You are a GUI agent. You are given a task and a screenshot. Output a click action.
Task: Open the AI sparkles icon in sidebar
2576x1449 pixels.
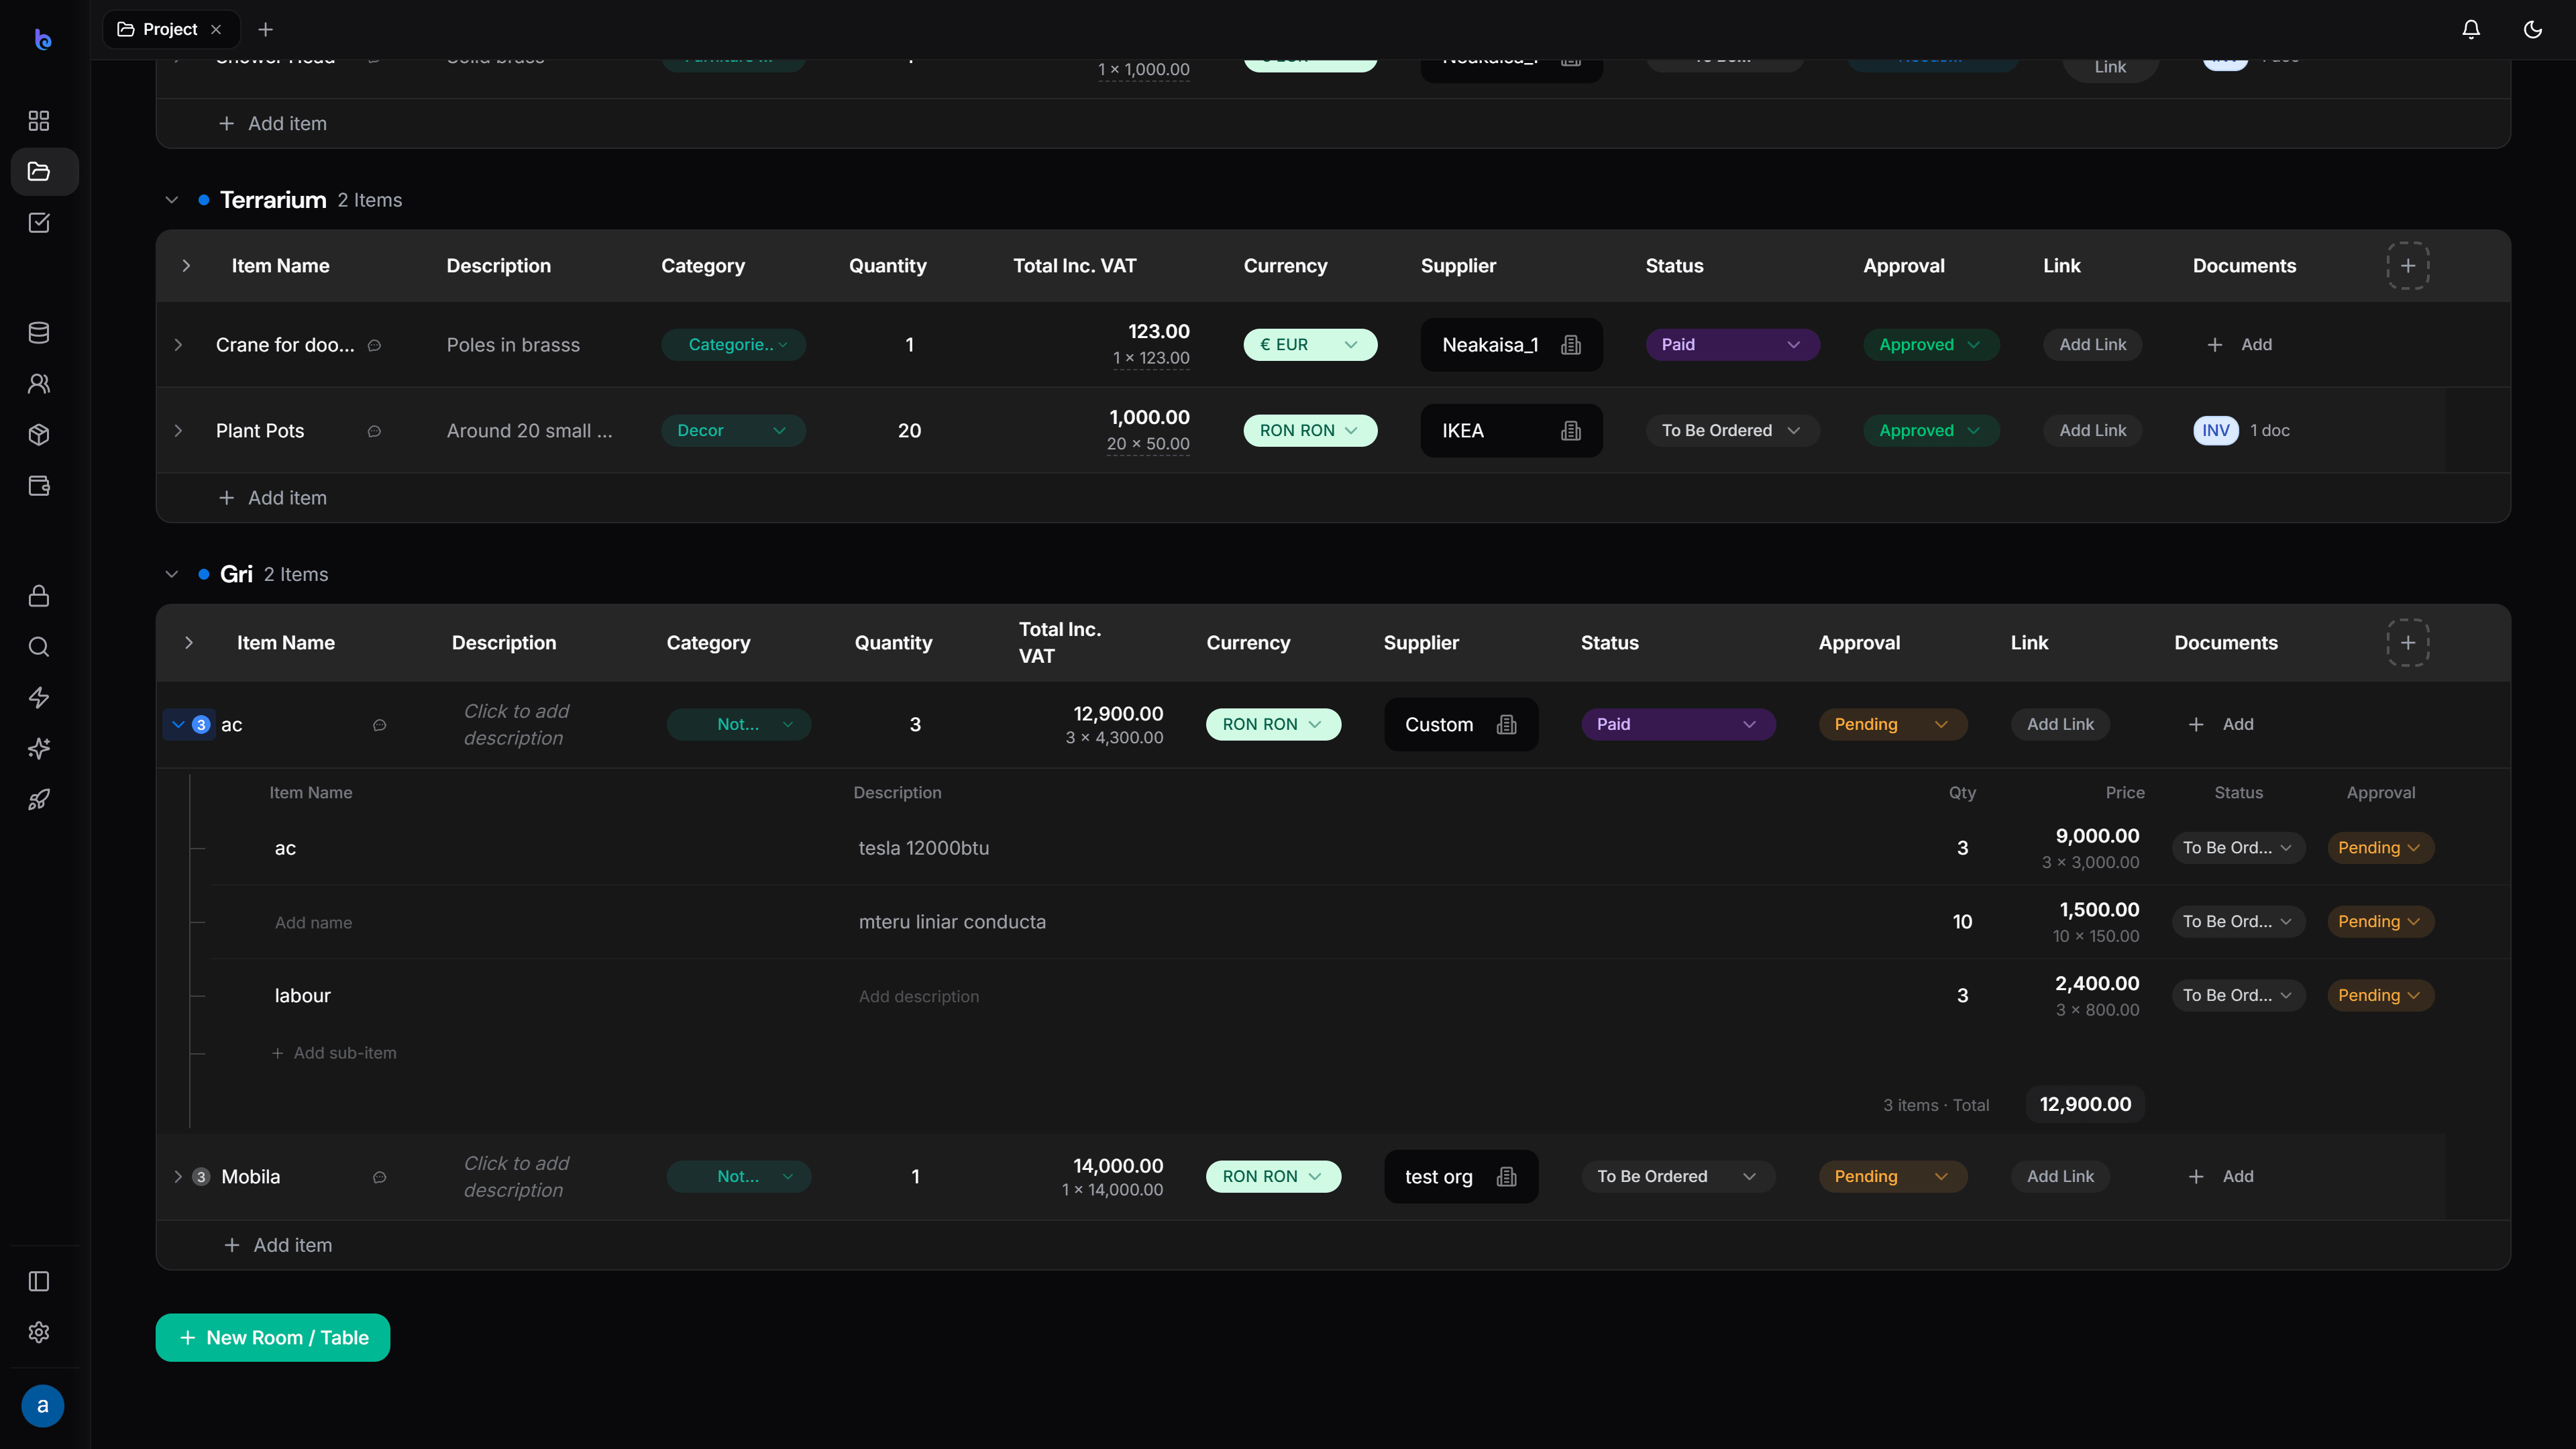pos(39,749)
